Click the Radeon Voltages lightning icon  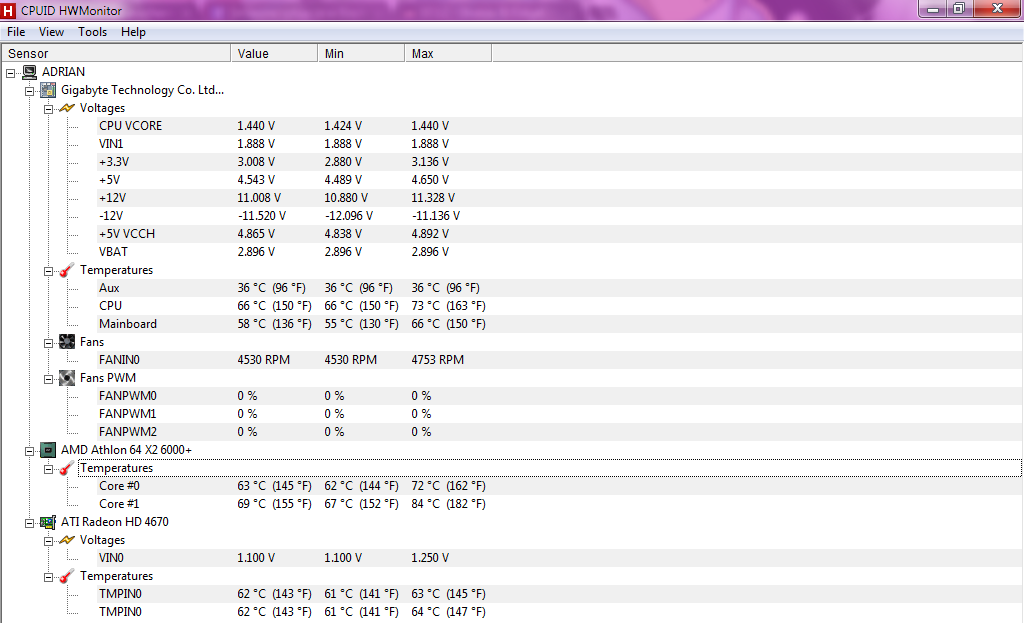coord(67,540)
